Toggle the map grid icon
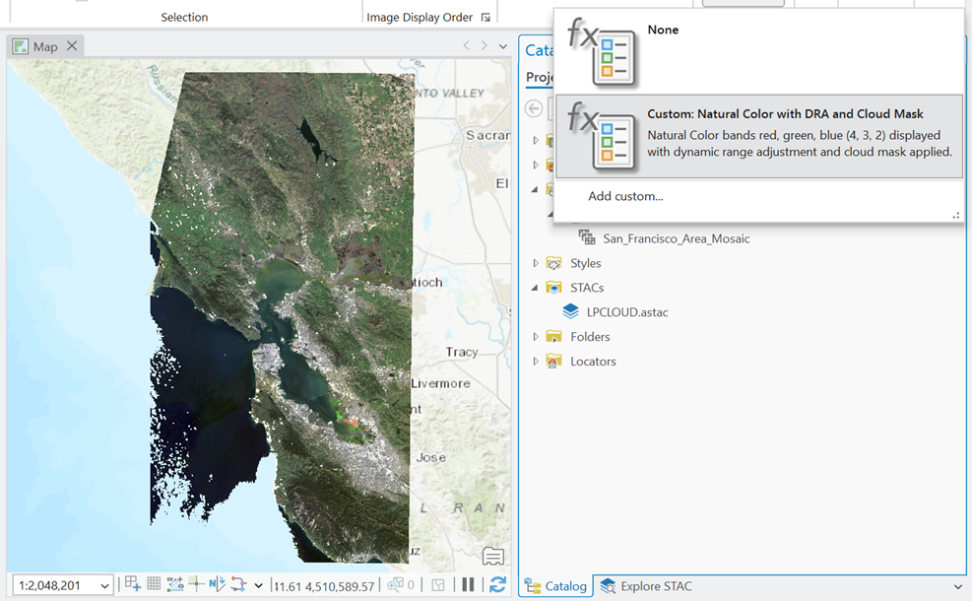Viewport: 972px width, 601px height. (154, 584)
